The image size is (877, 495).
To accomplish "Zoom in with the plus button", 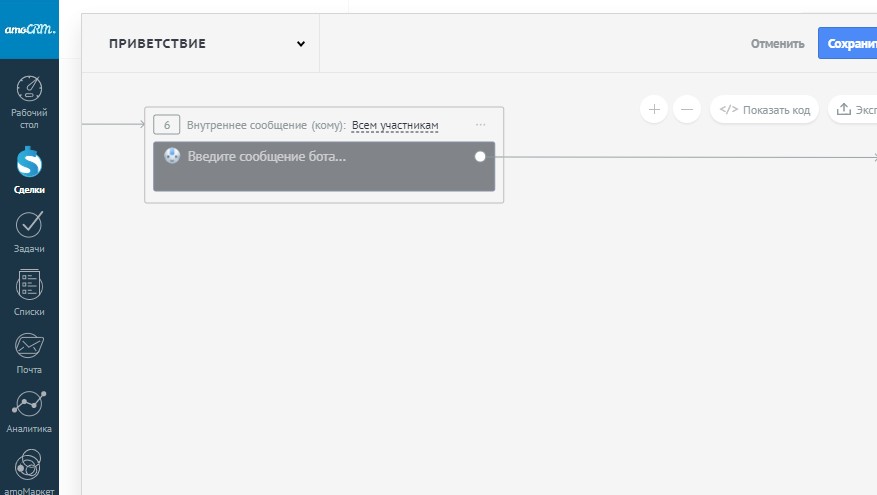I will coord(654,109).
